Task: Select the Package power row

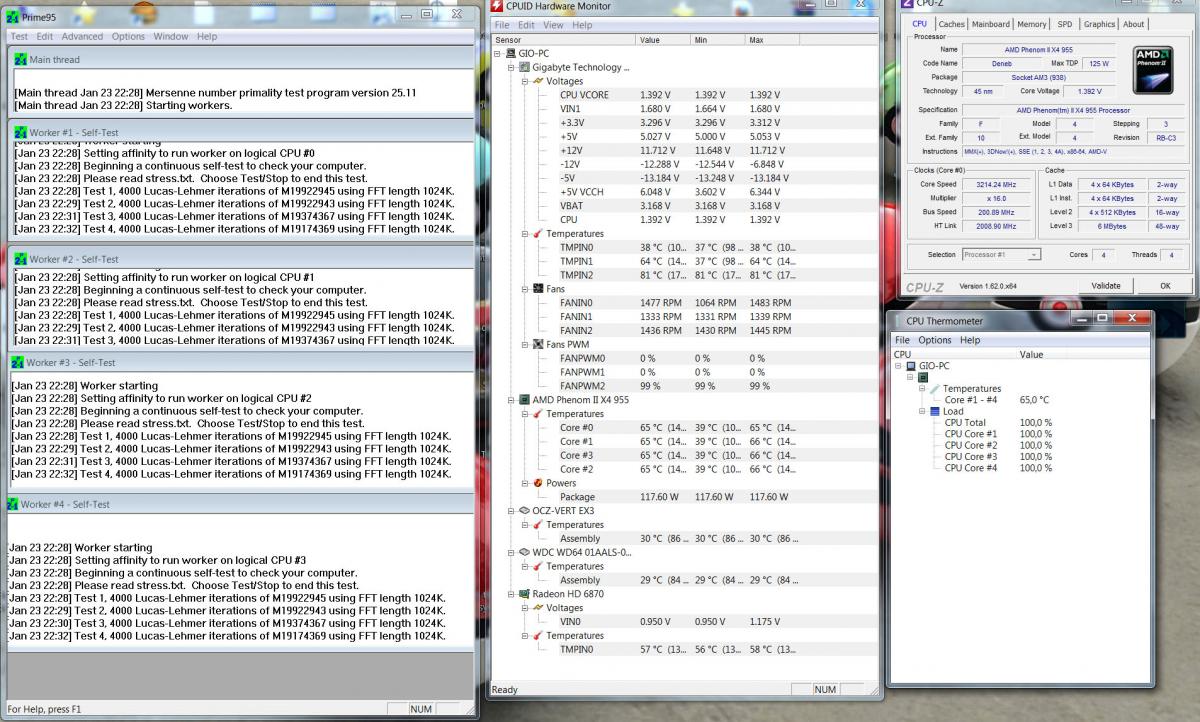Action: (x=684, y=497)
